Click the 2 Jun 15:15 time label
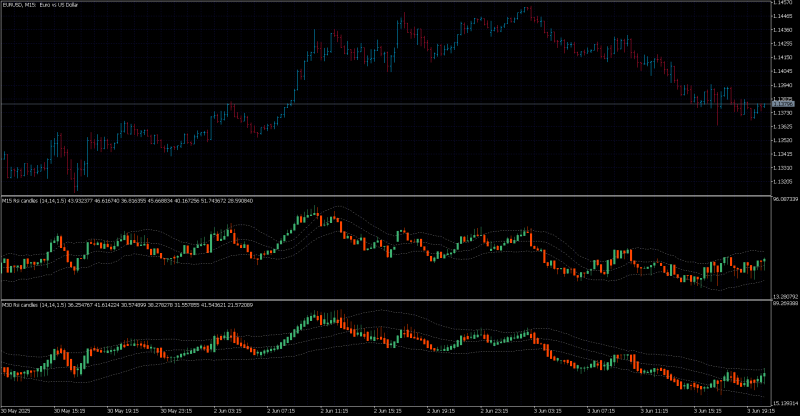 tap(388, 410)
